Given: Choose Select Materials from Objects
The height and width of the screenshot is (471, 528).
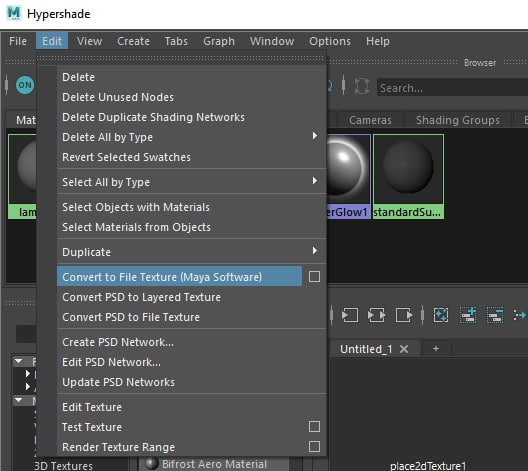Looking at the screenshot, I should coord(192,227).
